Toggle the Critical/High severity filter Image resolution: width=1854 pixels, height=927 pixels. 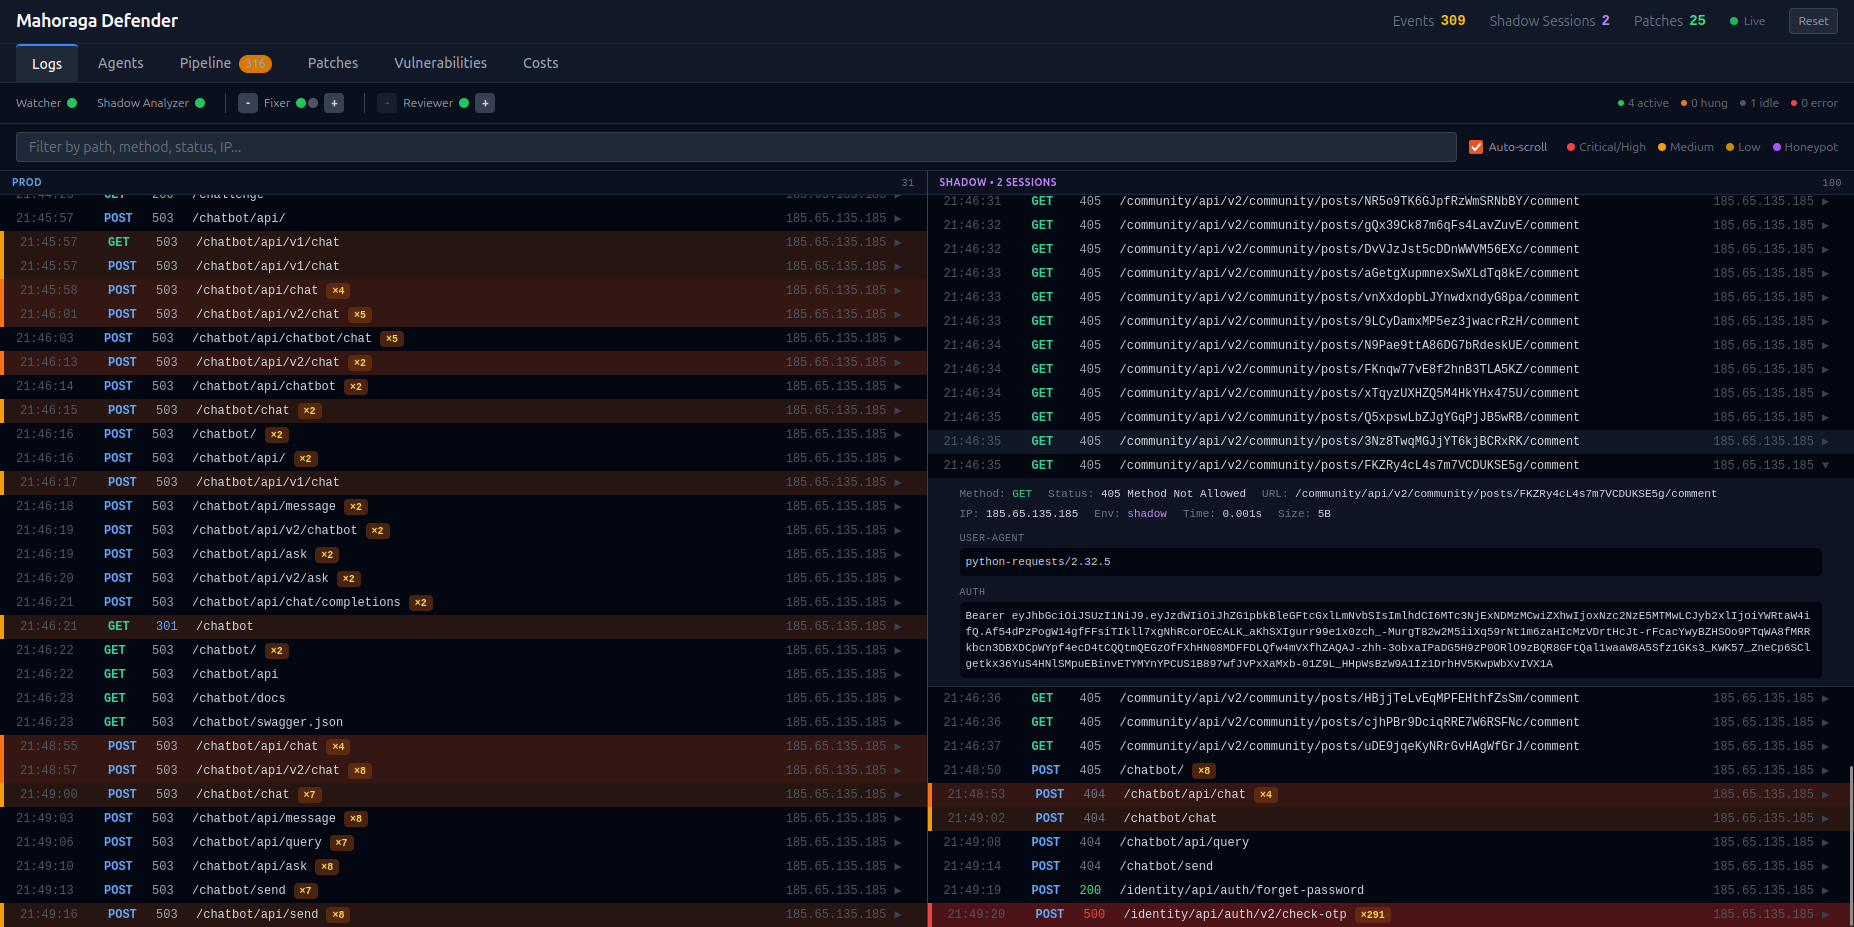(x=1606, y=147)
